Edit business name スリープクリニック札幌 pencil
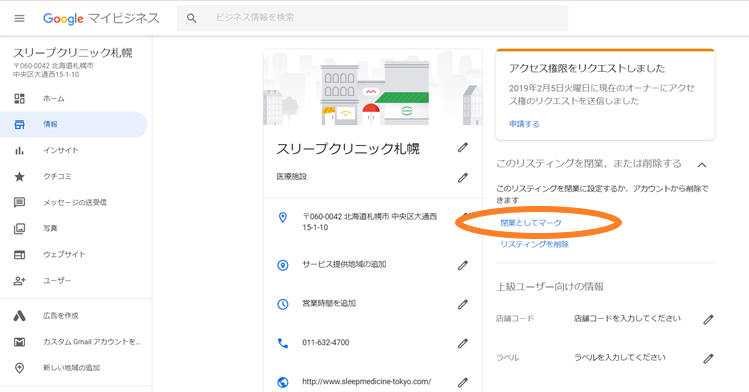749x392 pixels. point(462,148)
